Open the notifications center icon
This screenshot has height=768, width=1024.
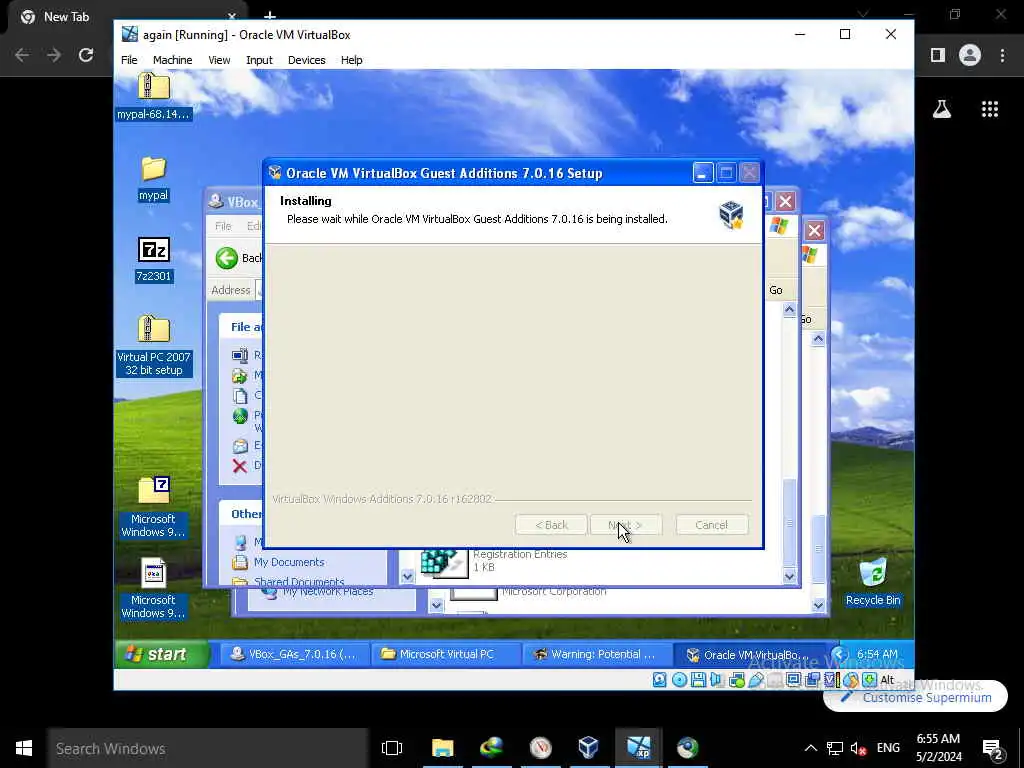(992, 748)
